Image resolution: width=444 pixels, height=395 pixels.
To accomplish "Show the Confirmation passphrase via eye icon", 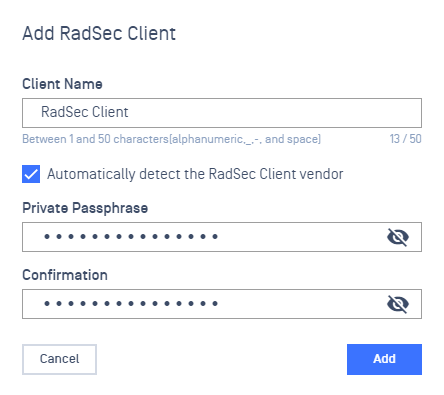I will 398,304.
